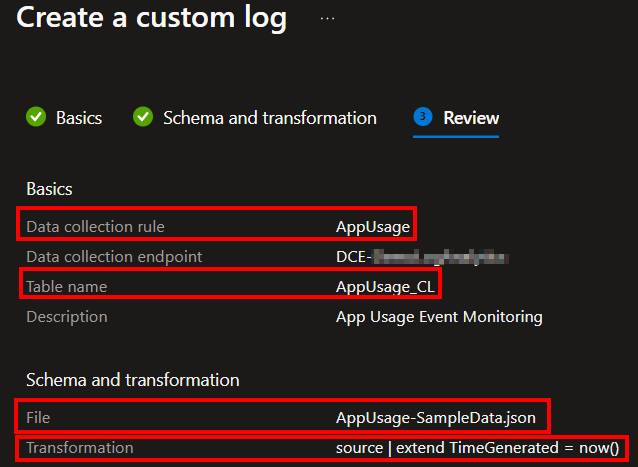Viewport: 638px width, 467px height.
Task: Click the AppUsage rule value
Action: click(x=373, y=227)
